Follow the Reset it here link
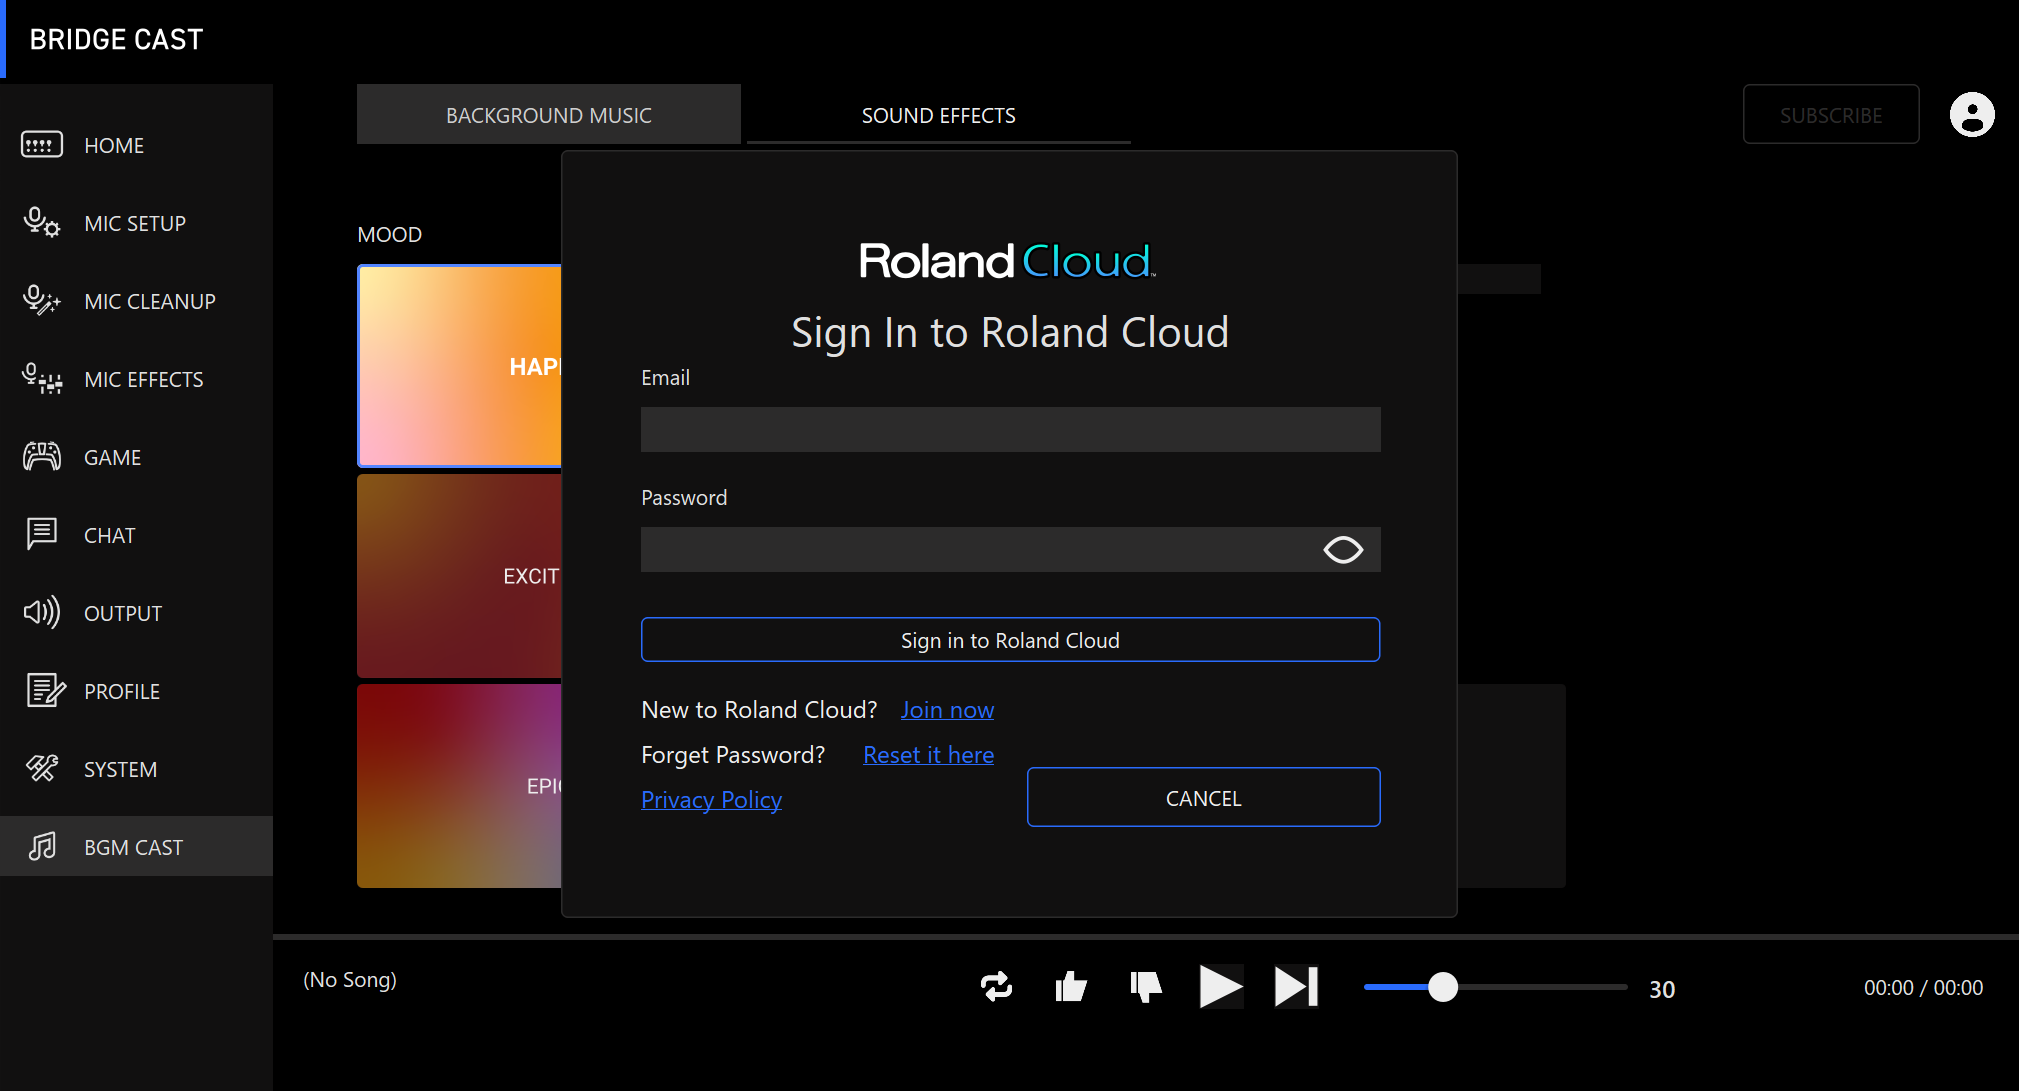2019x1091 pixels. 928,754
